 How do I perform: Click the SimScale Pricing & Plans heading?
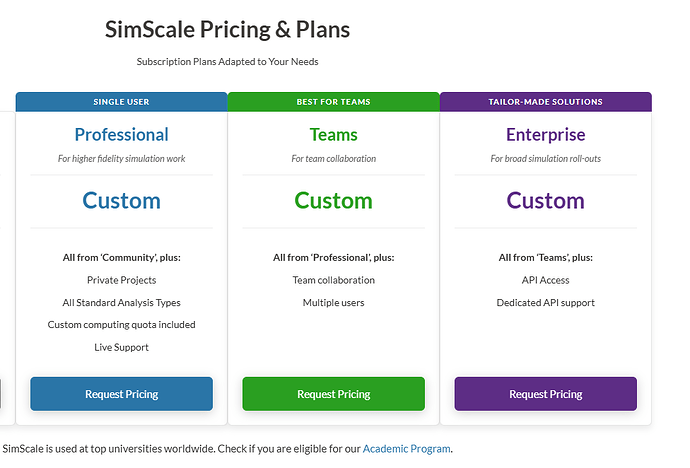(227, 29)
